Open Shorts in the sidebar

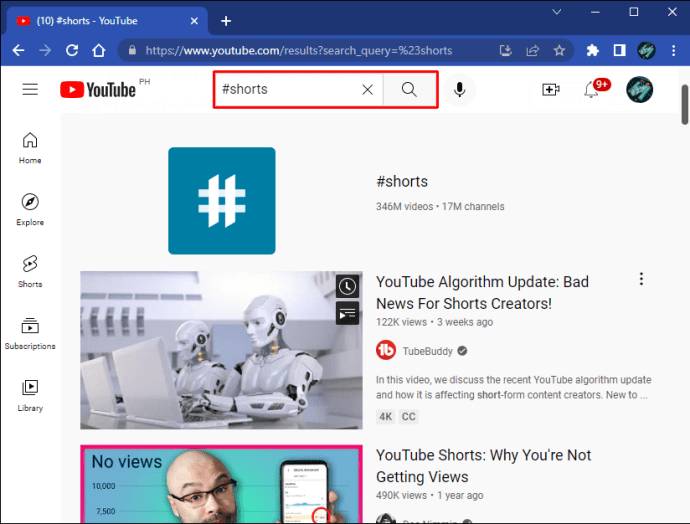pos(30,271)
